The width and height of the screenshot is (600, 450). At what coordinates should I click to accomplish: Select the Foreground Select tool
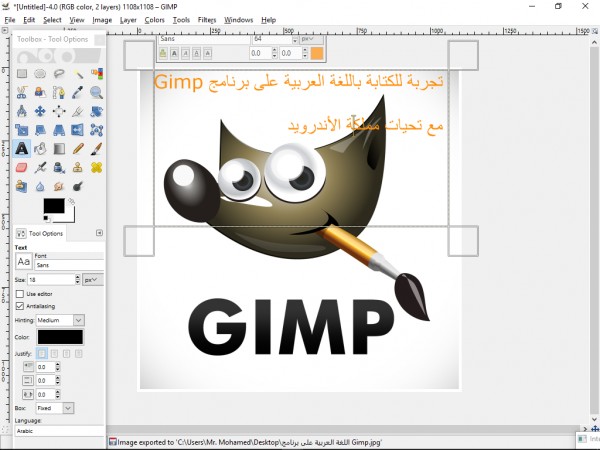40,92
